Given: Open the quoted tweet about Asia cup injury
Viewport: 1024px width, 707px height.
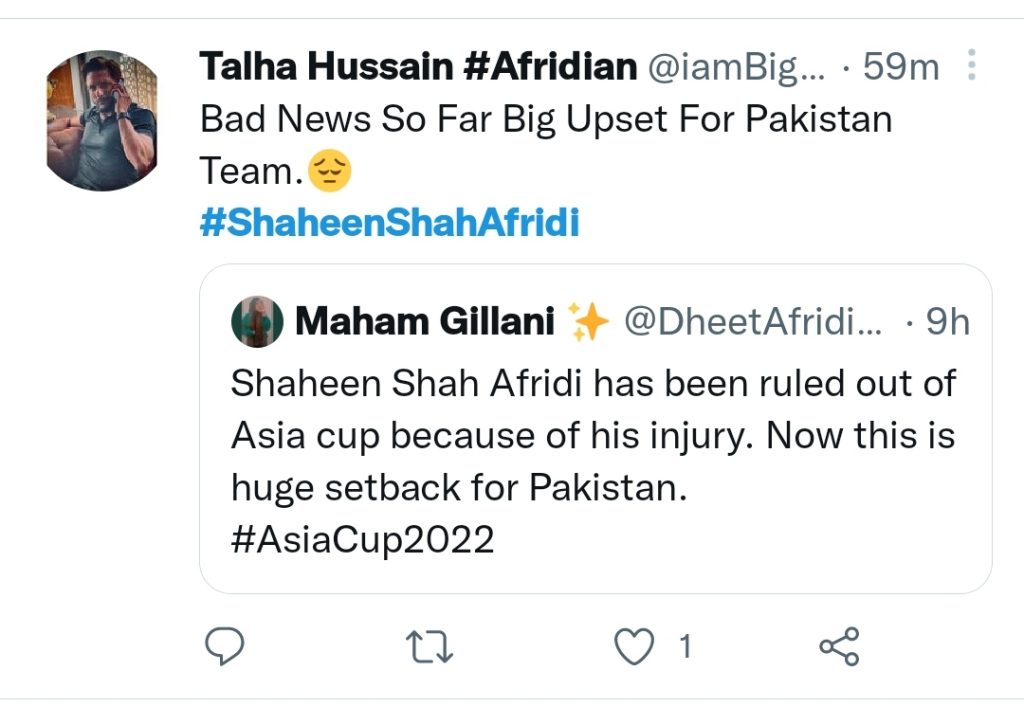Looking at the screenshot, I should [596, 429].
